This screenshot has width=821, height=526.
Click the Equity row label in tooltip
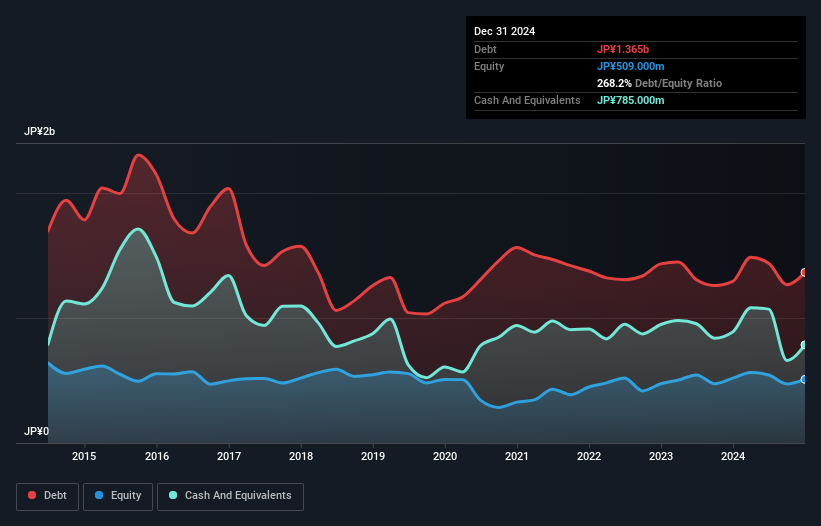tap(489, 66)
